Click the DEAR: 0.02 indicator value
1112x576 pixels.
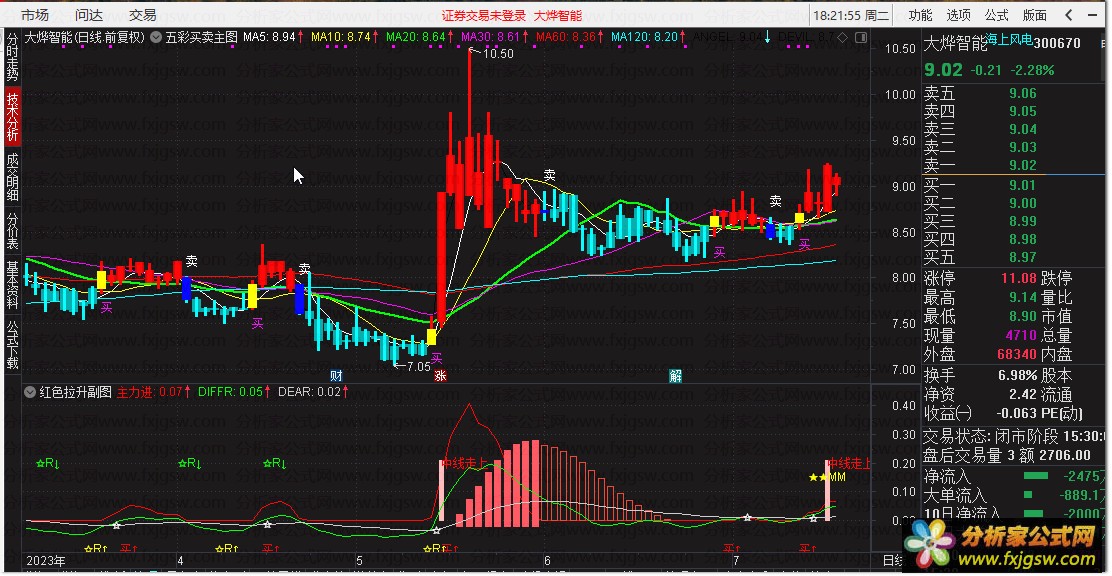(x=313, y=392)
